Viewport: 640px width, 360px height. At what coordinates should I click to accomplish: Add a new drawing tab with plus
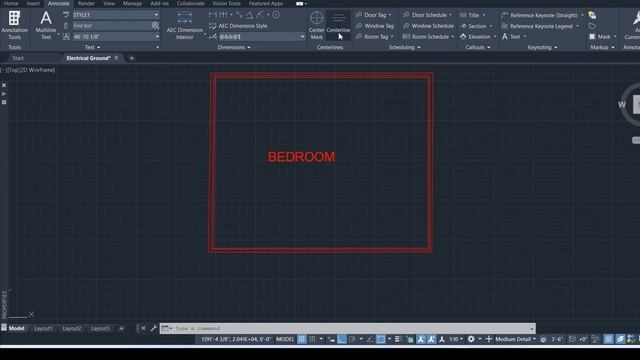pos(131,58)
